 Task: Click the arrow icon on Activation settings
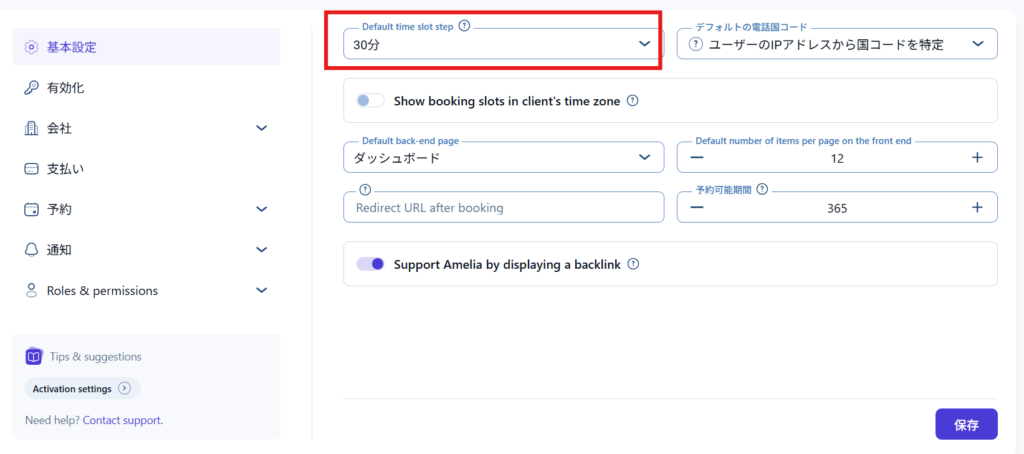pyautogui.click(x=124, y=388)
